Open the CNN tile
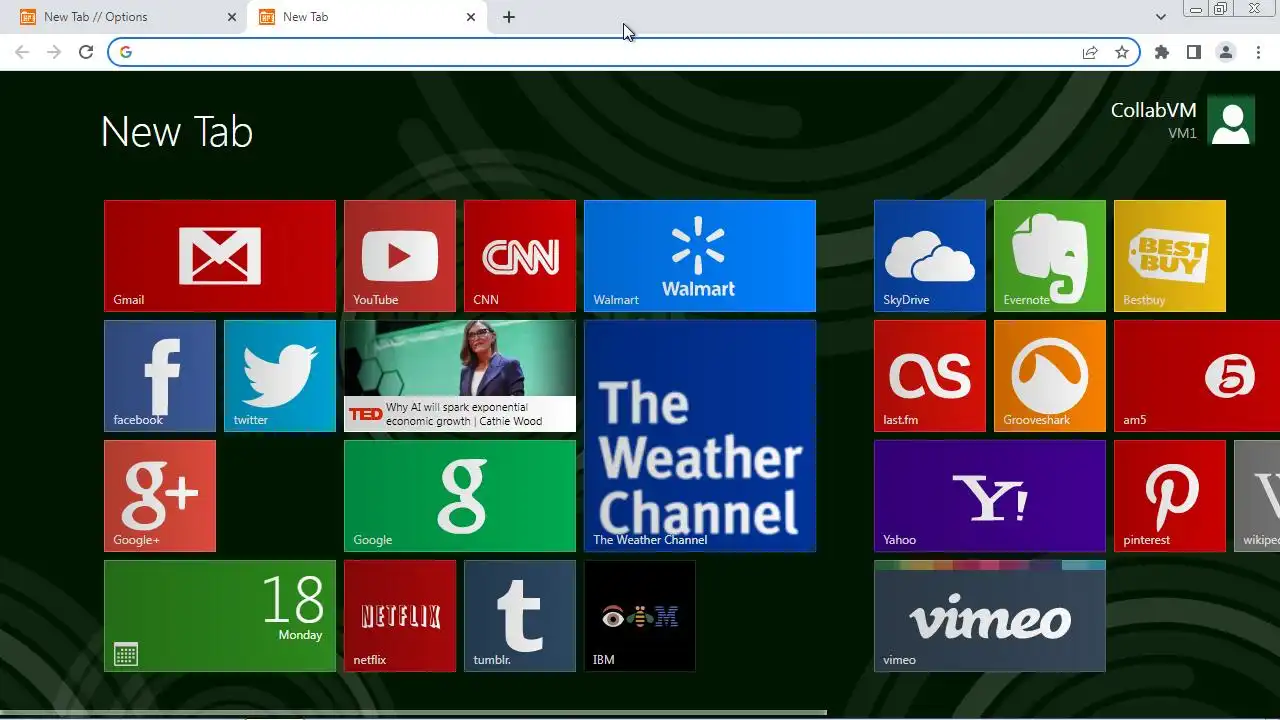Image resolution: width=1280 pixels, height=720 pixels. (x=520, y=256)
